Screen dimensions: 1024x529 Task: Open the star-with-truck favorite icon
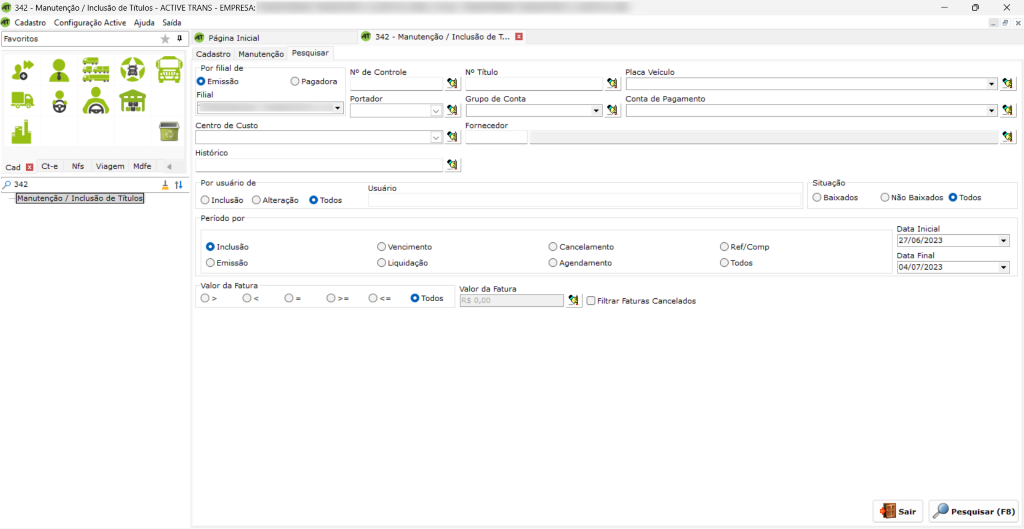133,70
